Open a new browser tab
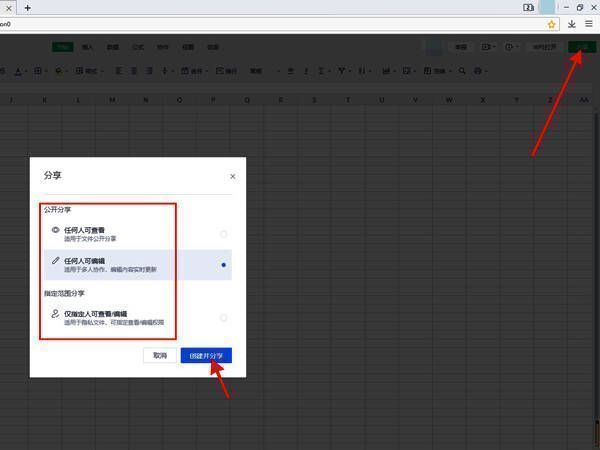Viewport: 600px width, 450px height. point(27,7)
